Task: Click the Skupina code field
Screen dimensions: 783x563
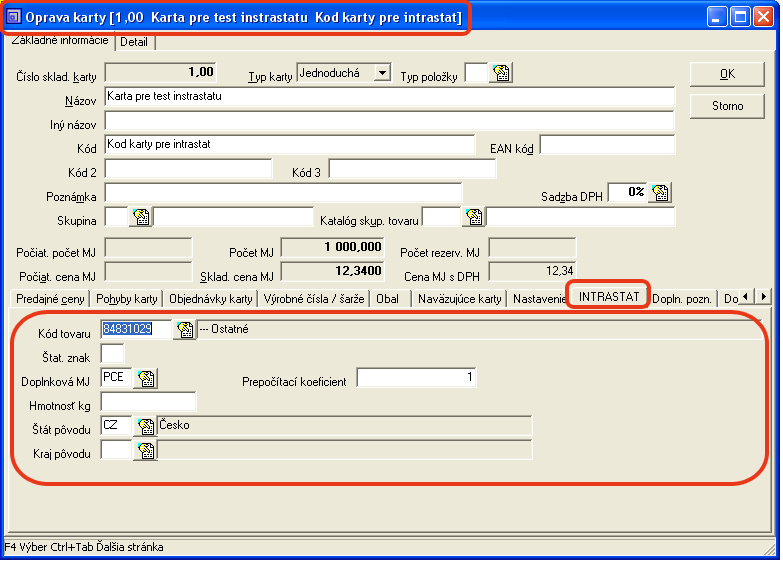Action: point(116,217)
